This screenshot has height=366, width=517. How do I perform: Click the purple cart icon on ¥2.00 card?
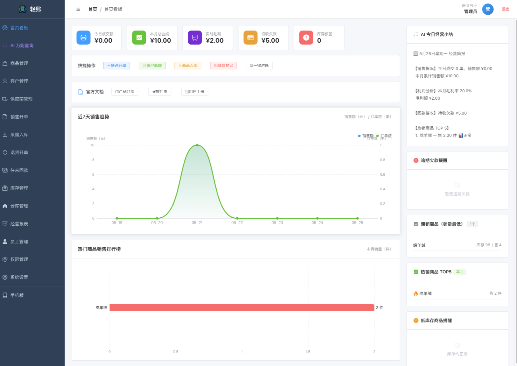195,37
